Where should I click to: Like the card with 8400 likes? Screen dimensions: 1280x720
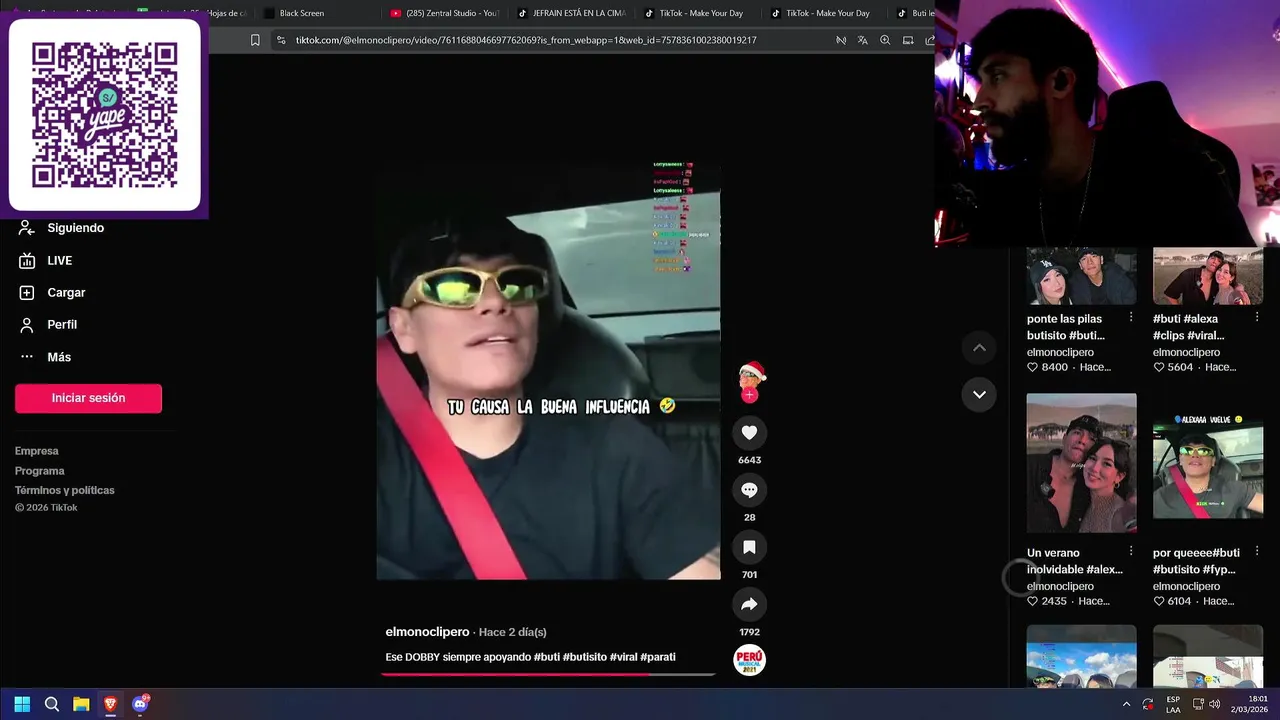tap(1032, 367)
